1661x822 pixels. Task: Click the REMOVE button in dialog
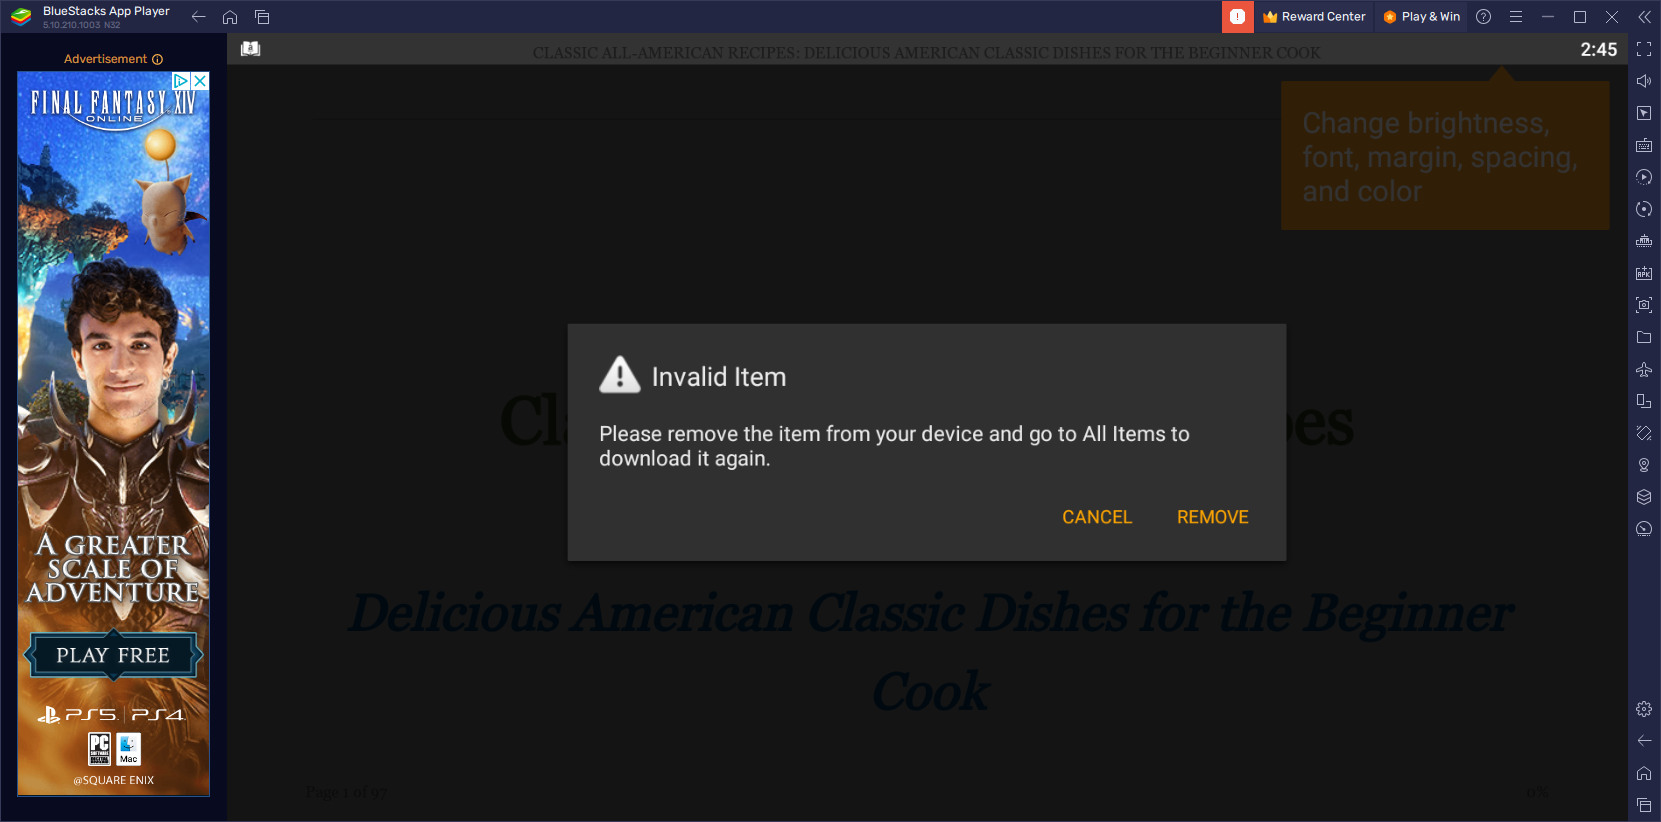(1212, 517)
